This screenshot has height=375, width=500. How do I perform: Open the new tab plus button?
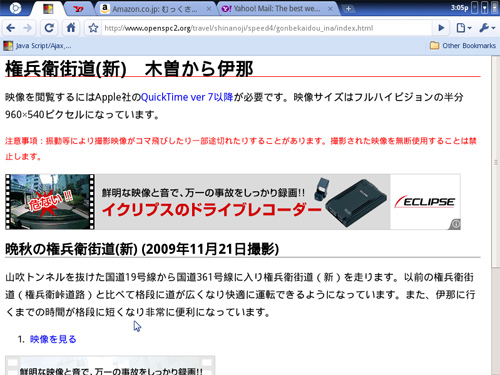tap(348, 9)
